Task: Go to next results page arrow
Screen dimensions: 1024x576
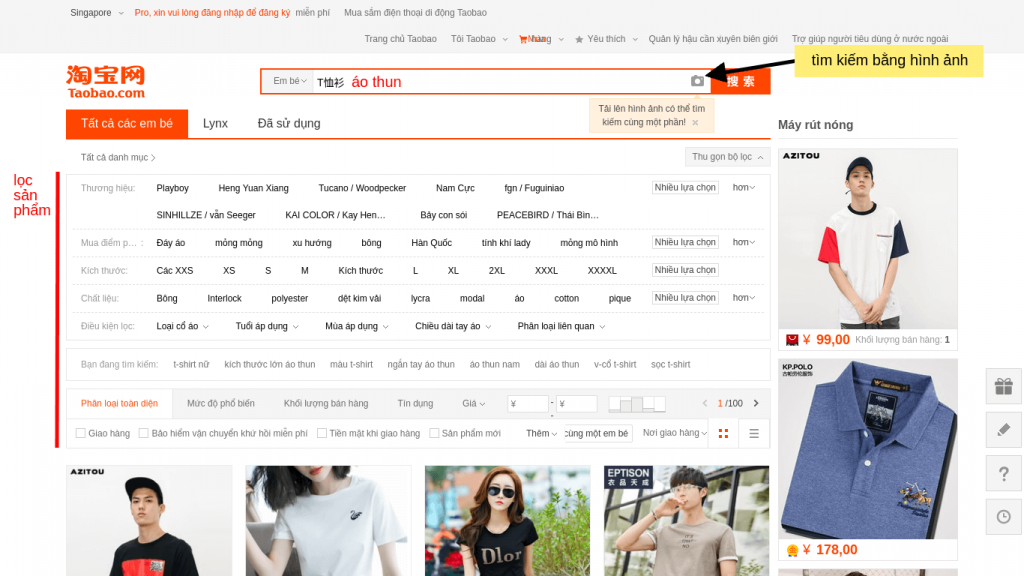Action: (756, 403)
